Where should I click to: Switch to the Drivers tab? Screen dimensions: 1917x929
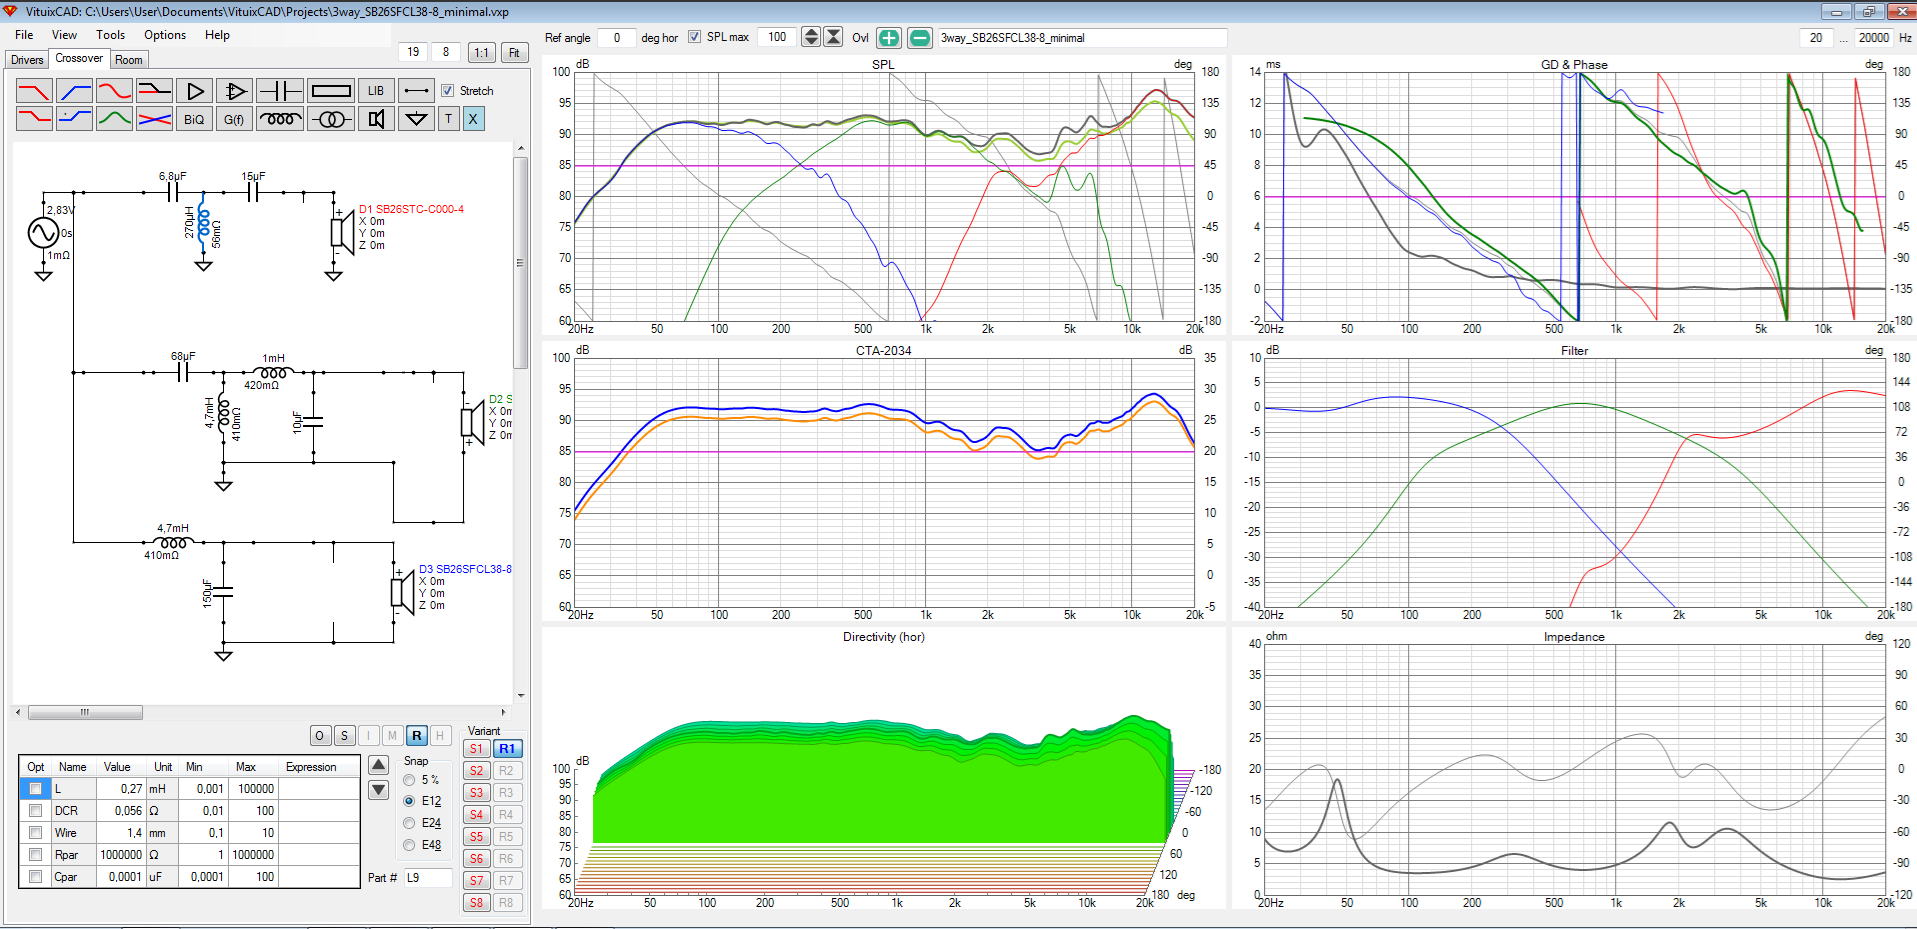coord(27,60)
